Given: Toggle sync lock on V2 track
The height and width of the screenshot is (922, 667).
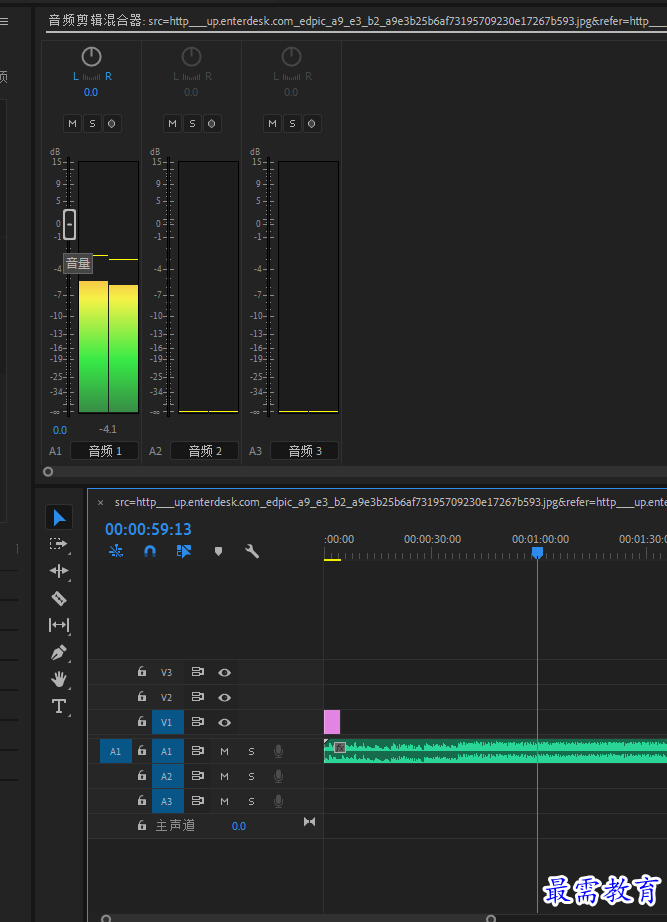Looking at the screenshot, I should pos(198,697).
